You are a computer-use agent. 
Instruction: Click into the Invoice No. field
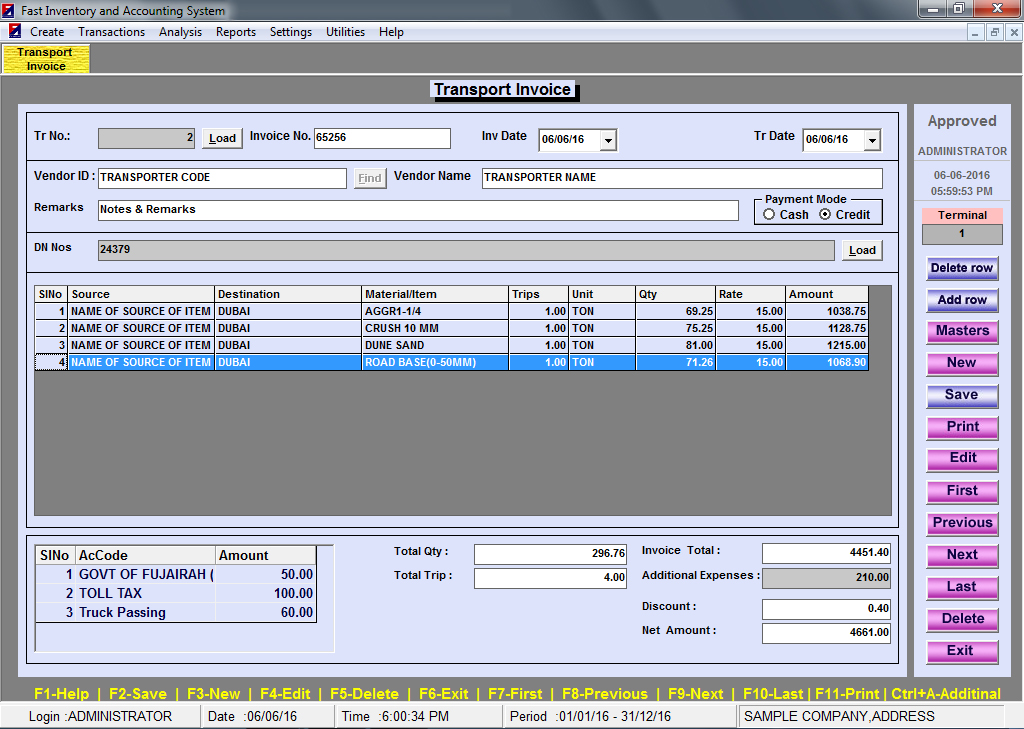coord(382,138)
